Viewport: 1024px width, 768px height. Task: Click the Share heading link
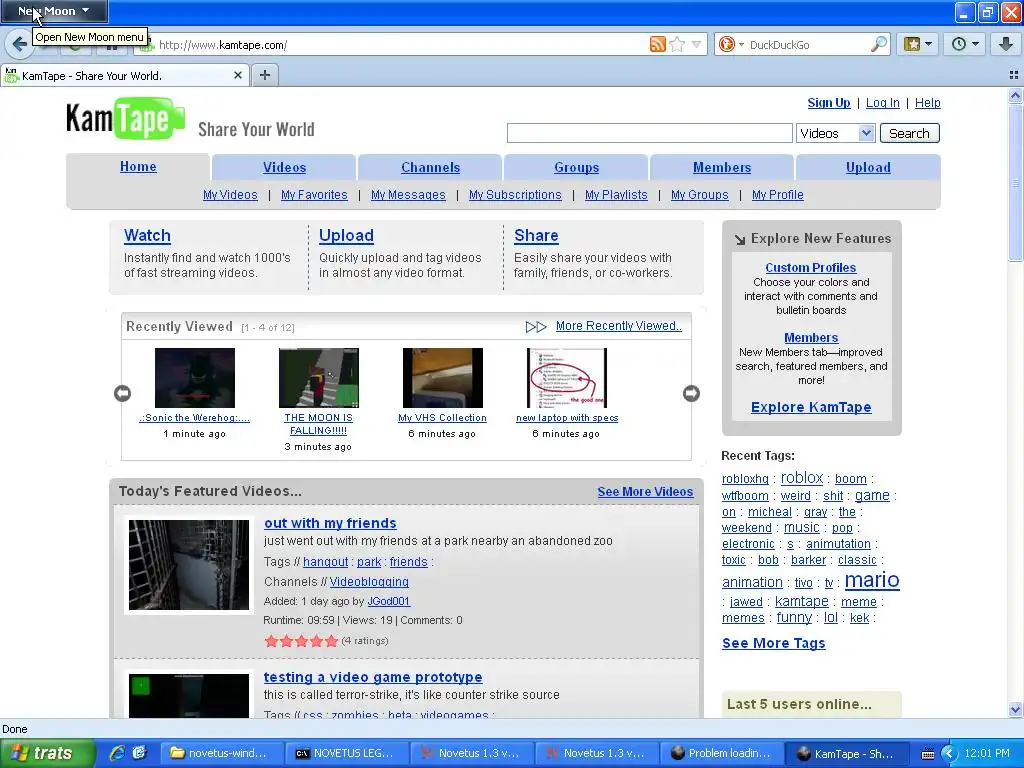point(536,235)
